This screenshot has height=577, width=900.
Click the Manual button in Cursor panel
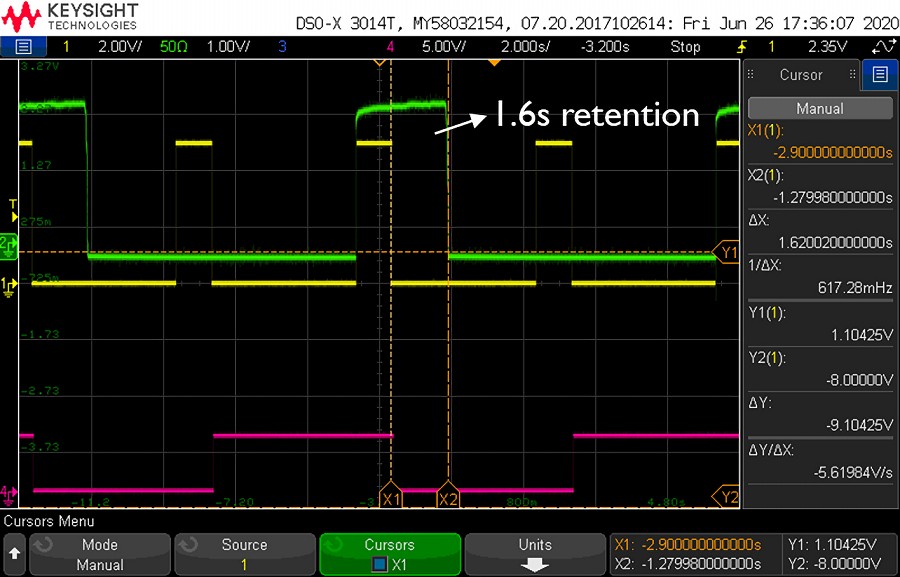(819, 108)
